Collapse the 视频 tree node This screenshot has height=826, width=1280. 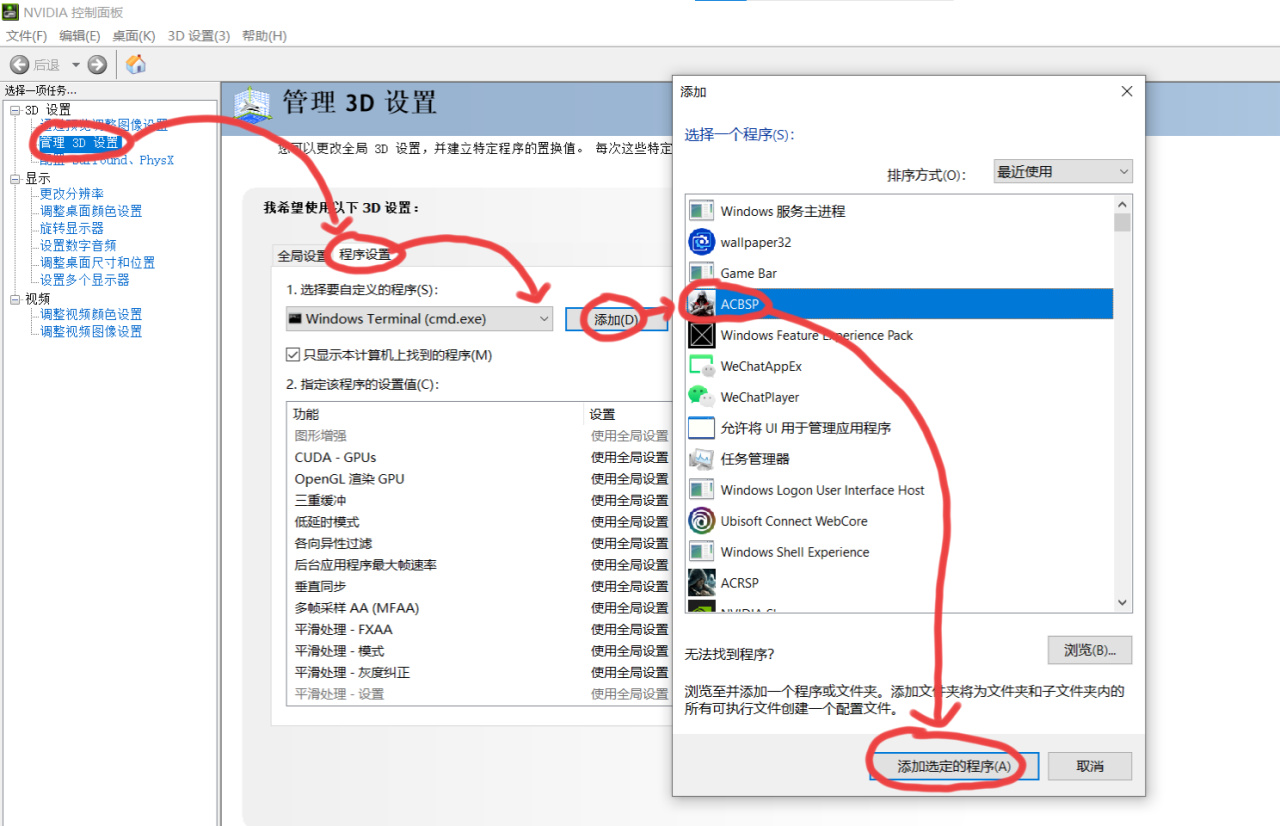15,298
